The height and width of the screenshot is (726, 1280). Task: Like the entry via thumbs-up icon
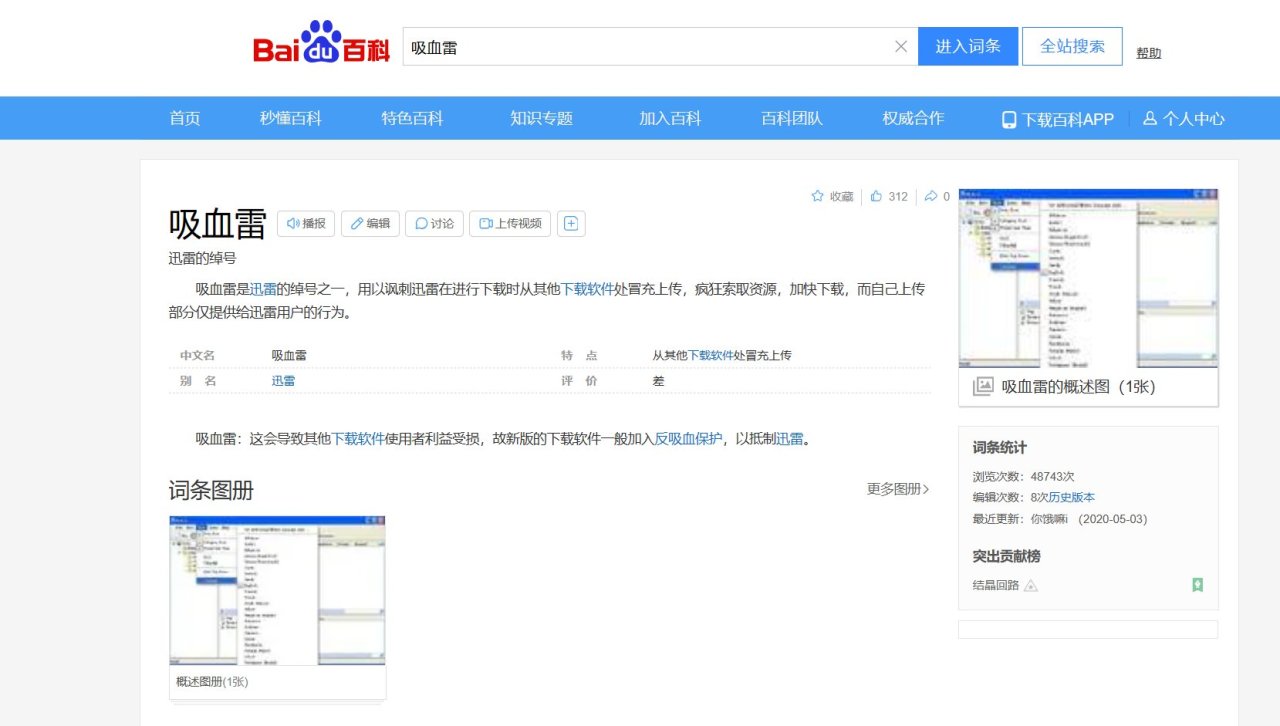[x=876, y=196]
